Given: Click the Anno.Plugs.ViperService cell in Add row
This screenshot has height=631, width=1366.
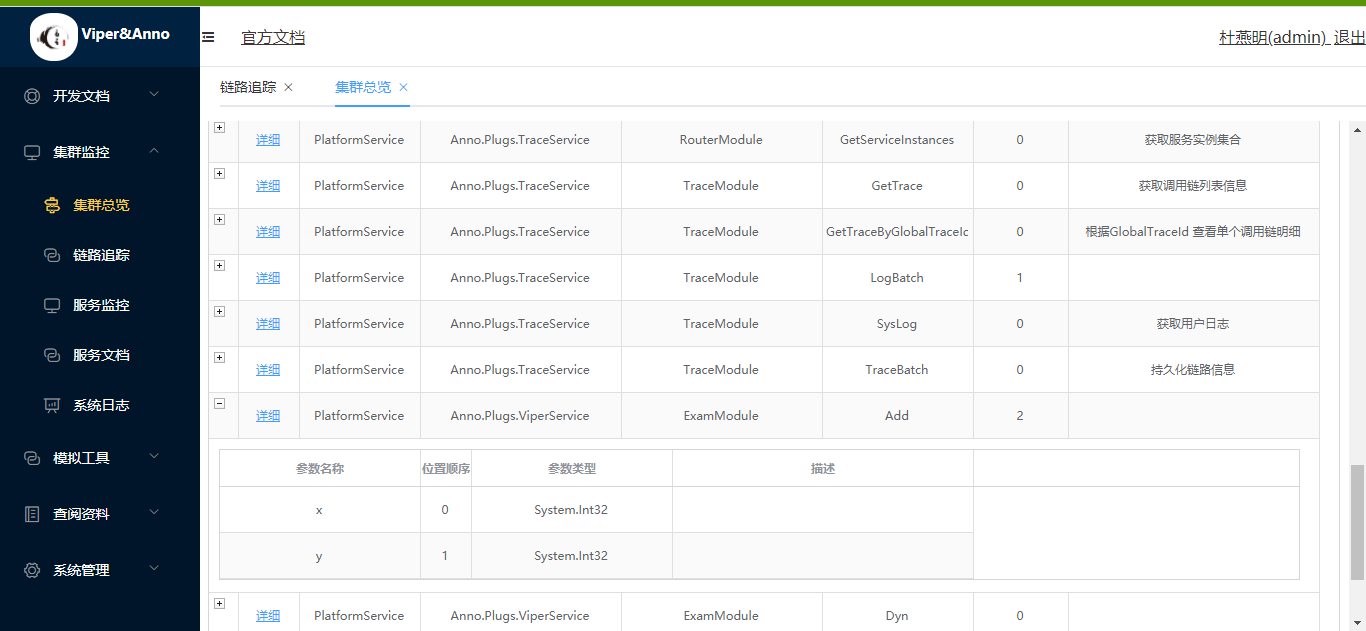Looking at the screenshot, I should [x=520, y=416].
